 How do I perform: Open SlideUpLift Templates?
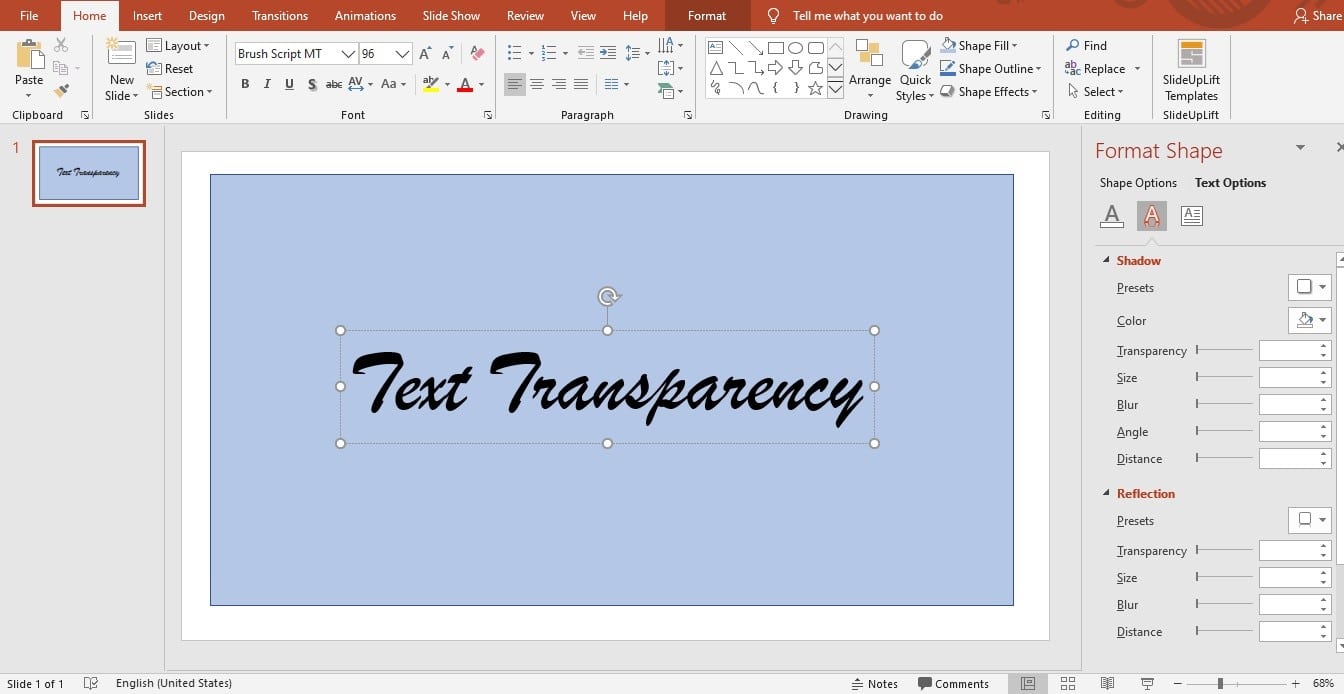(1191, 71)
